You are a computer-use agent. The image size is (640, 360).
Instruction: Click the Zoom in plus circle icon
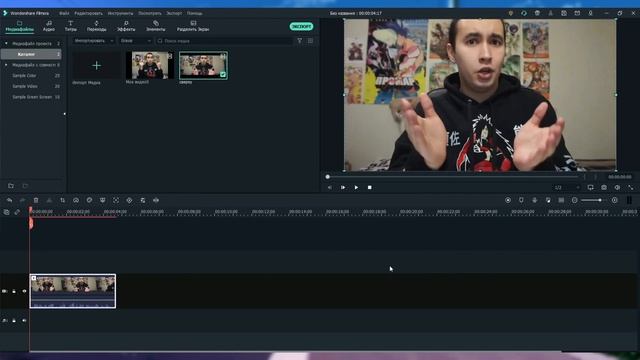pos(615,200)
